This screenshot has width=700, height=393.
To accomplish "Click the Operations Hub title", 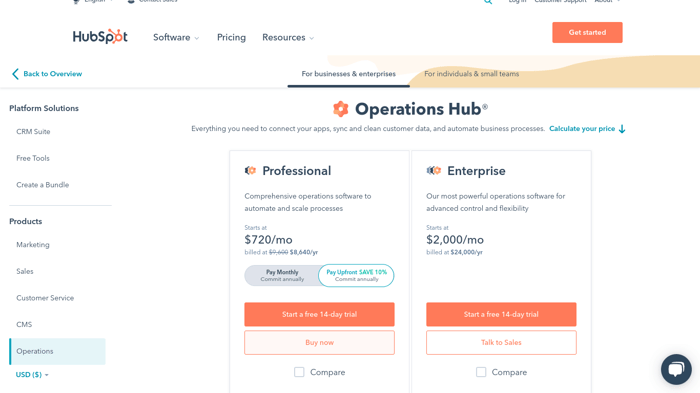I will (421, 109).
